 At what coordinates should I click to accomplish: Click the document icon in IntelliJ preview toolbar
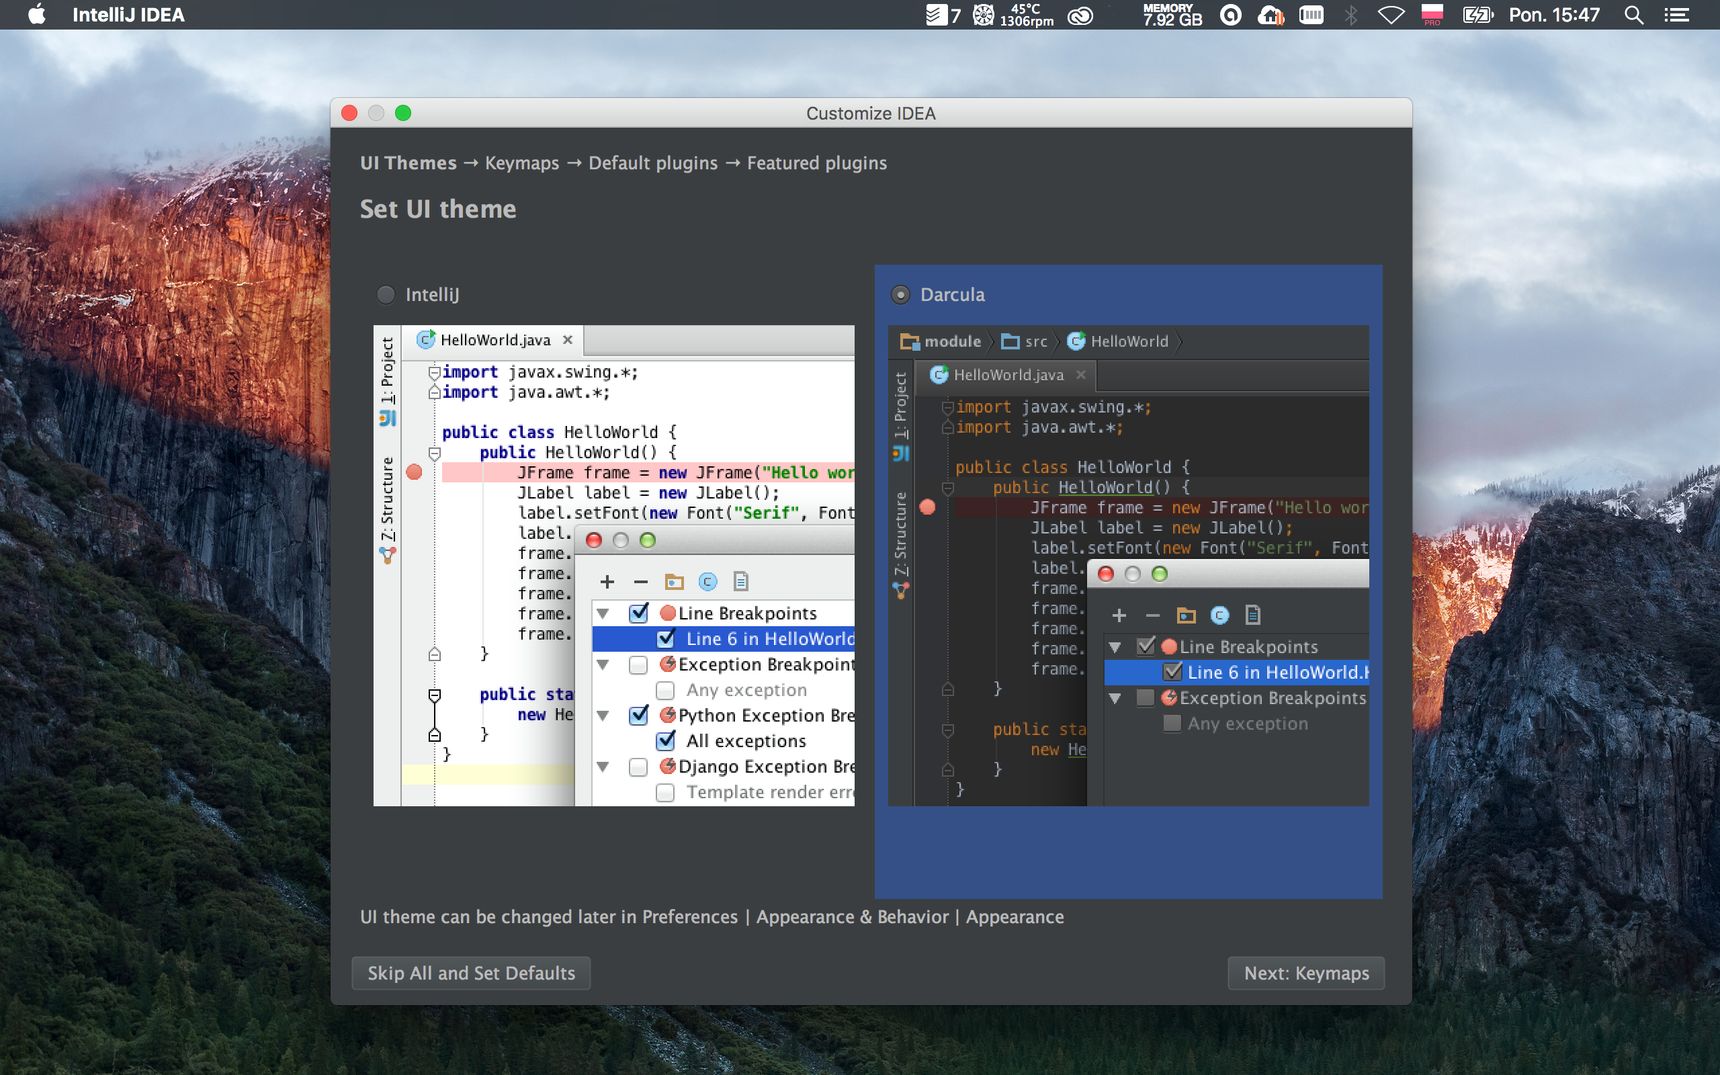(741, 581)
